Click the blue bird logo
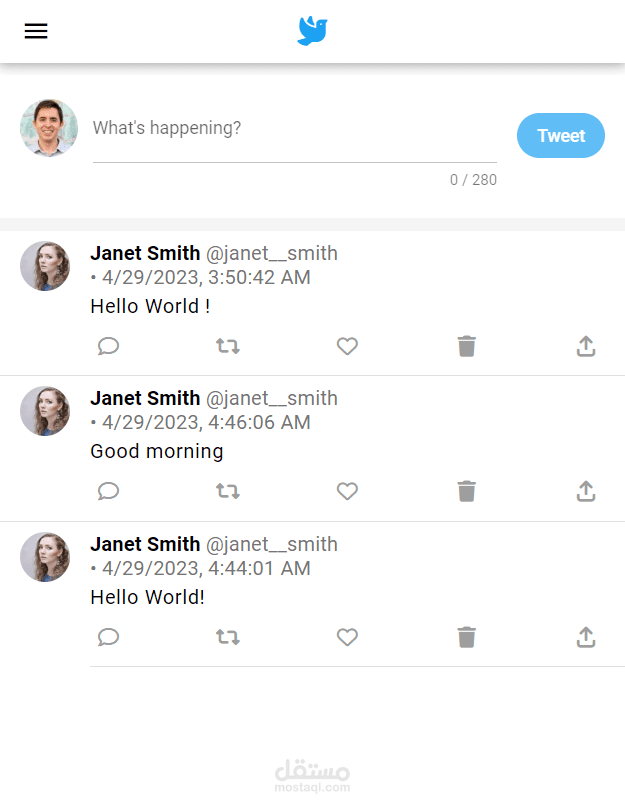This screenshot has height=810, width=625. (312, 31)
